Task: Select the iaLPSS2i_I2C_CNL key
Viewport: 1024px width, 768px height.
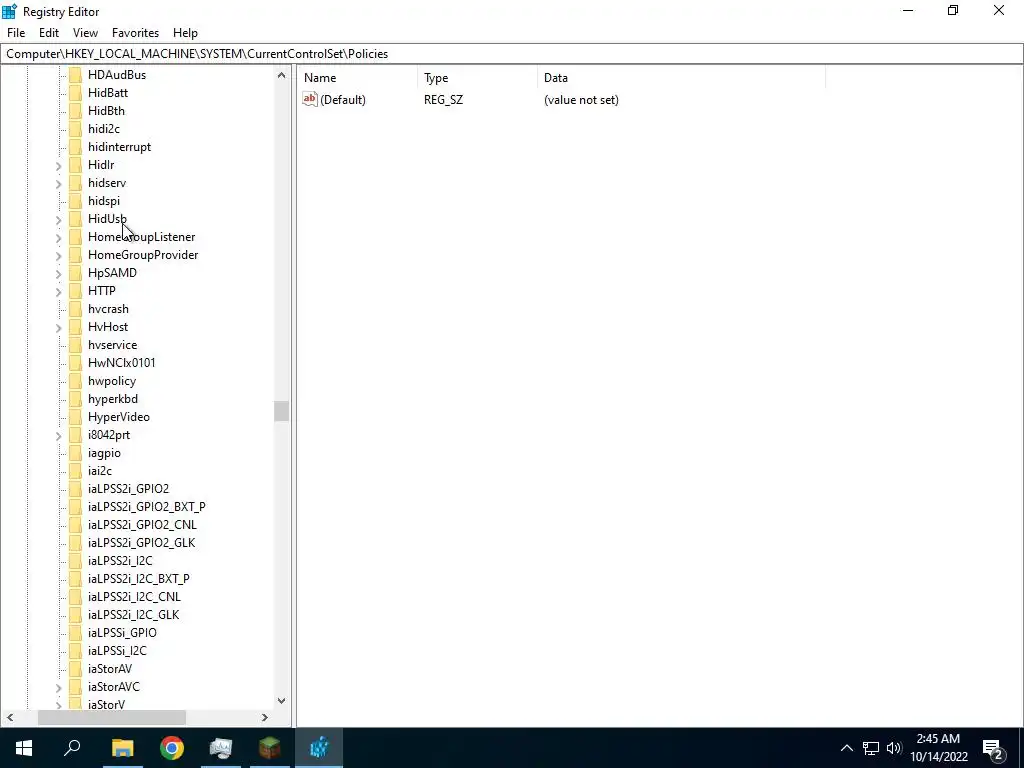Action: click(134, 596)
